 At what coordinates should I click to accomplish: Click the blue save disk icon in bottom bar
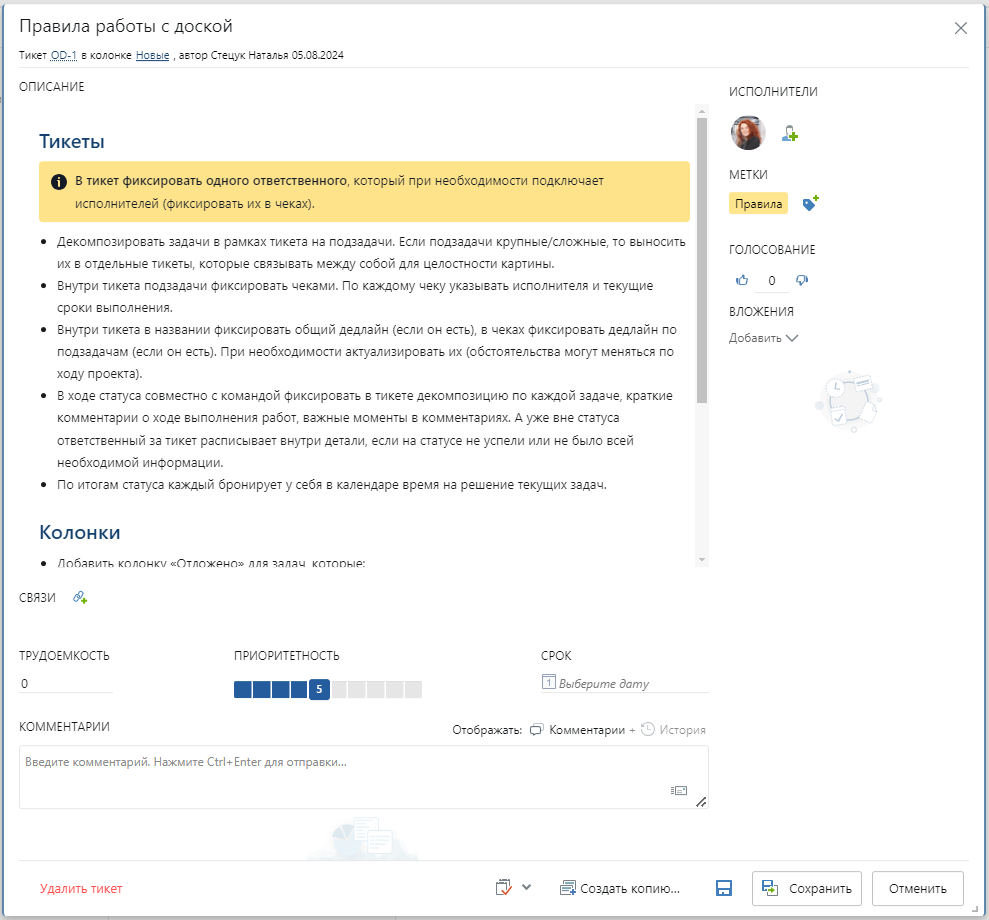pyautogui.click(x=723, y=887)
